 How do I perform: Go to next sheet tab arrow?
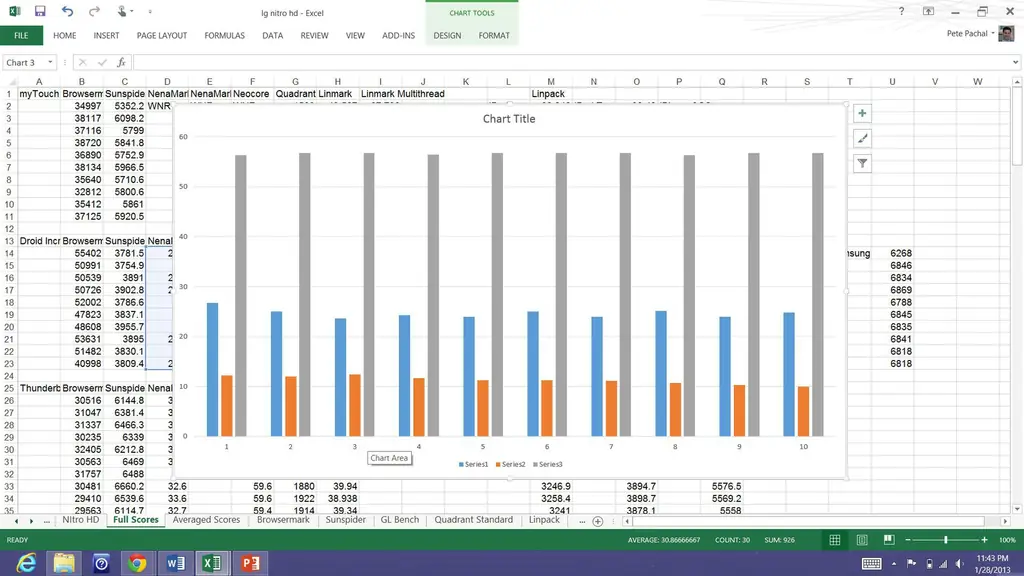[31, 521]
